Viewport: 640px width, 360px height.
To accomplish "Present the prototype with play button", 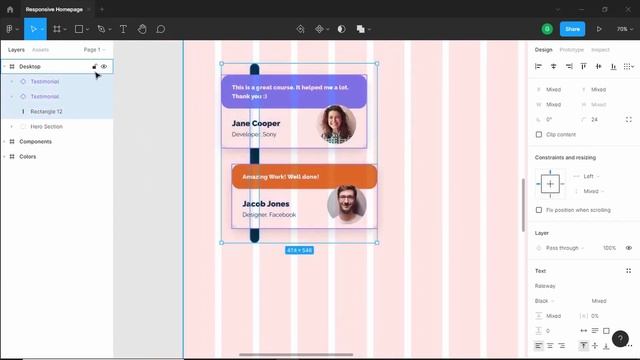I will [599, 29].
